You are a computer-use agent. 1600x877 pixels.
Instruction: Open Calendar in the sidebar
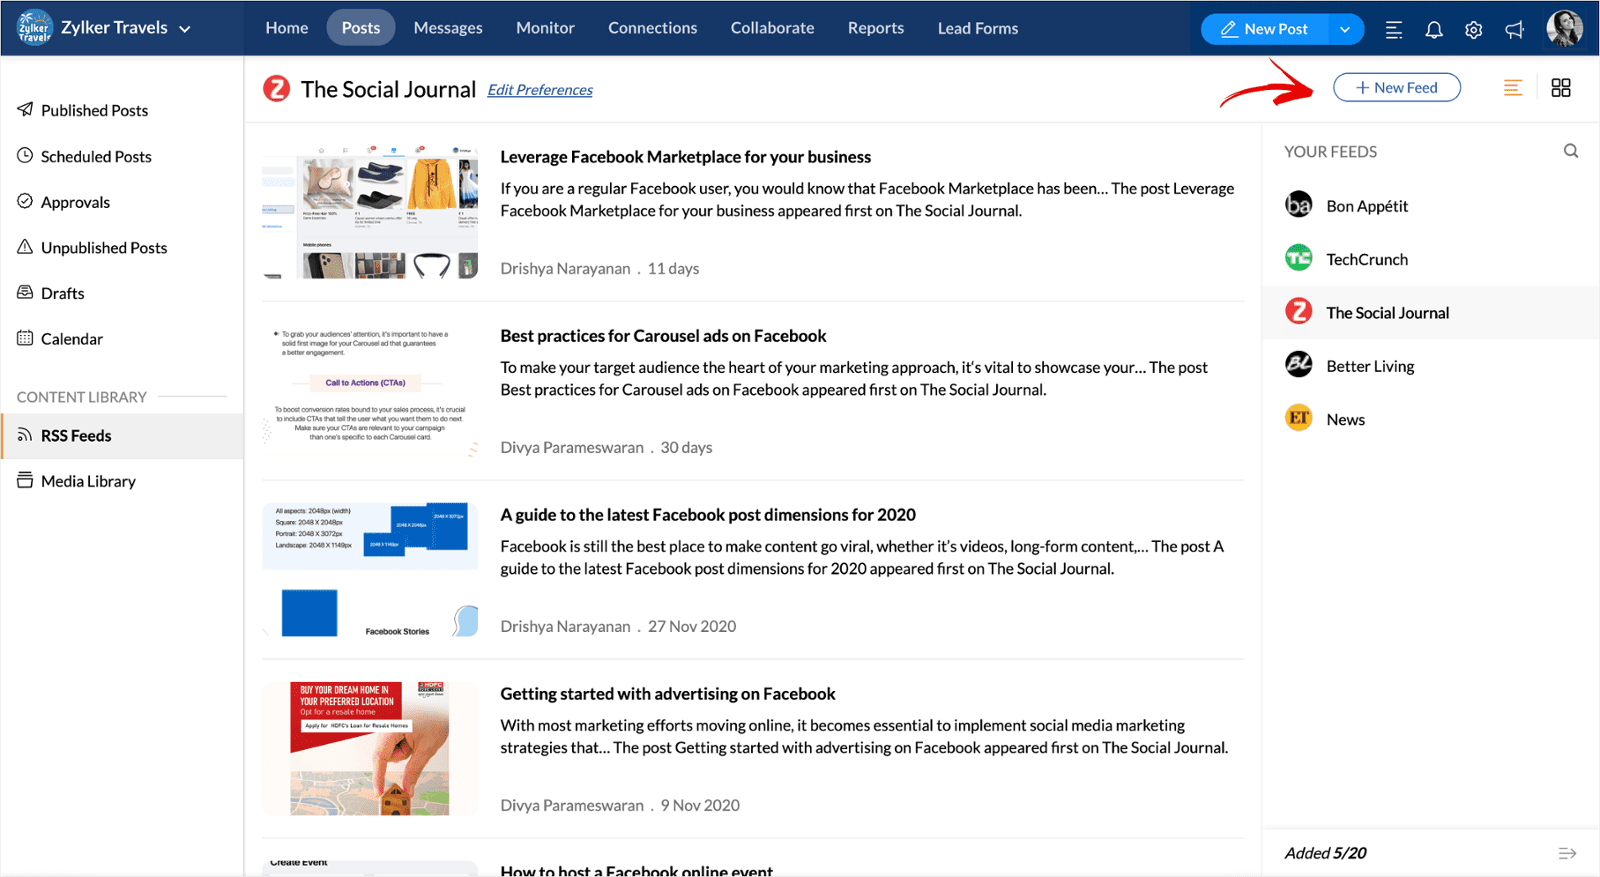(x=122, y=339)
